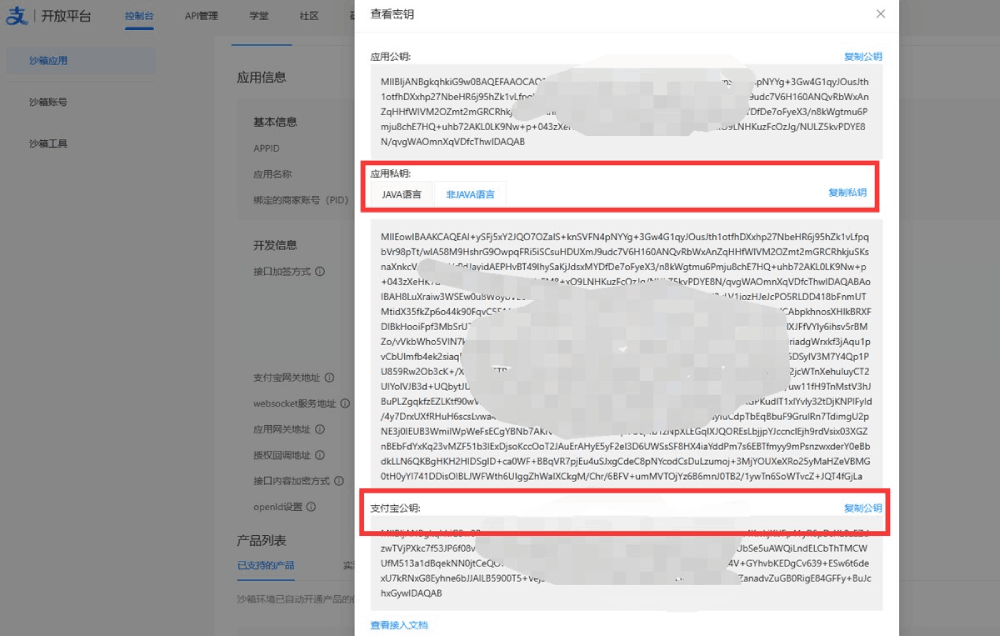Click the info icon next to 应用网关地址
Screen dimensions: 1000x636
[320, 429]
